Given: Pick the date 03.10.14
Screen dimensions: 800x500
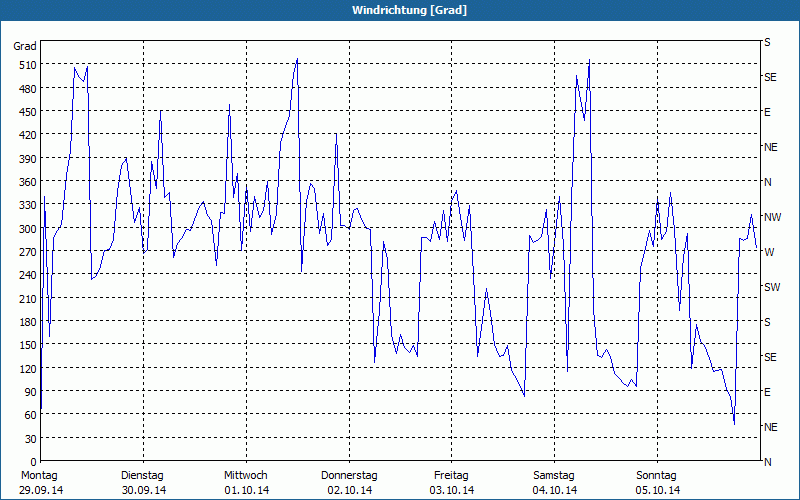Looking at the screenshot, I should [452, 490].
